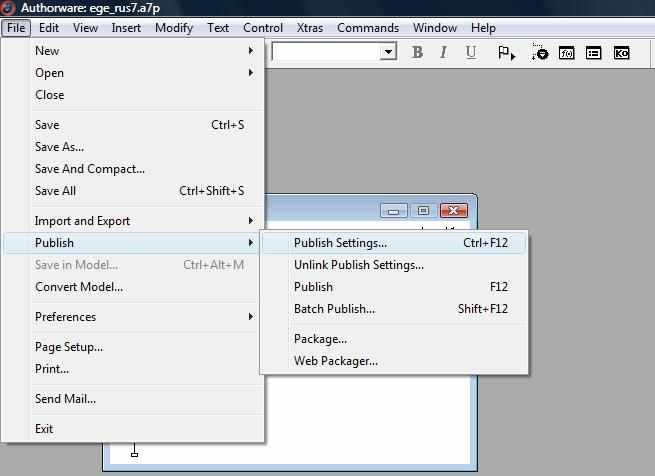Click the flowline end marker in design window

point(135,454)
